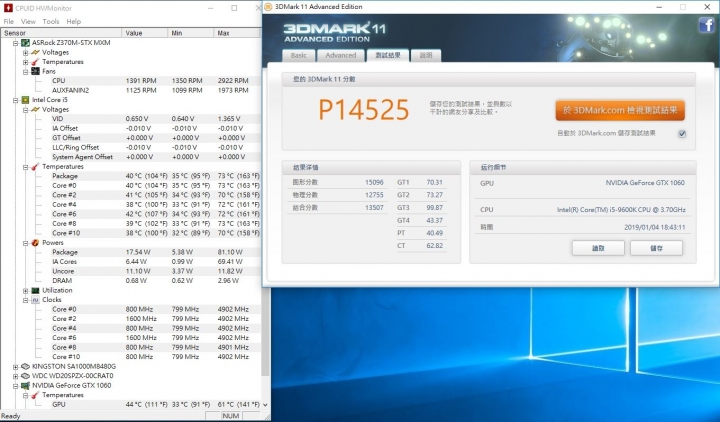Click the WDC WD20SPZX drive icon

(25, 376)
